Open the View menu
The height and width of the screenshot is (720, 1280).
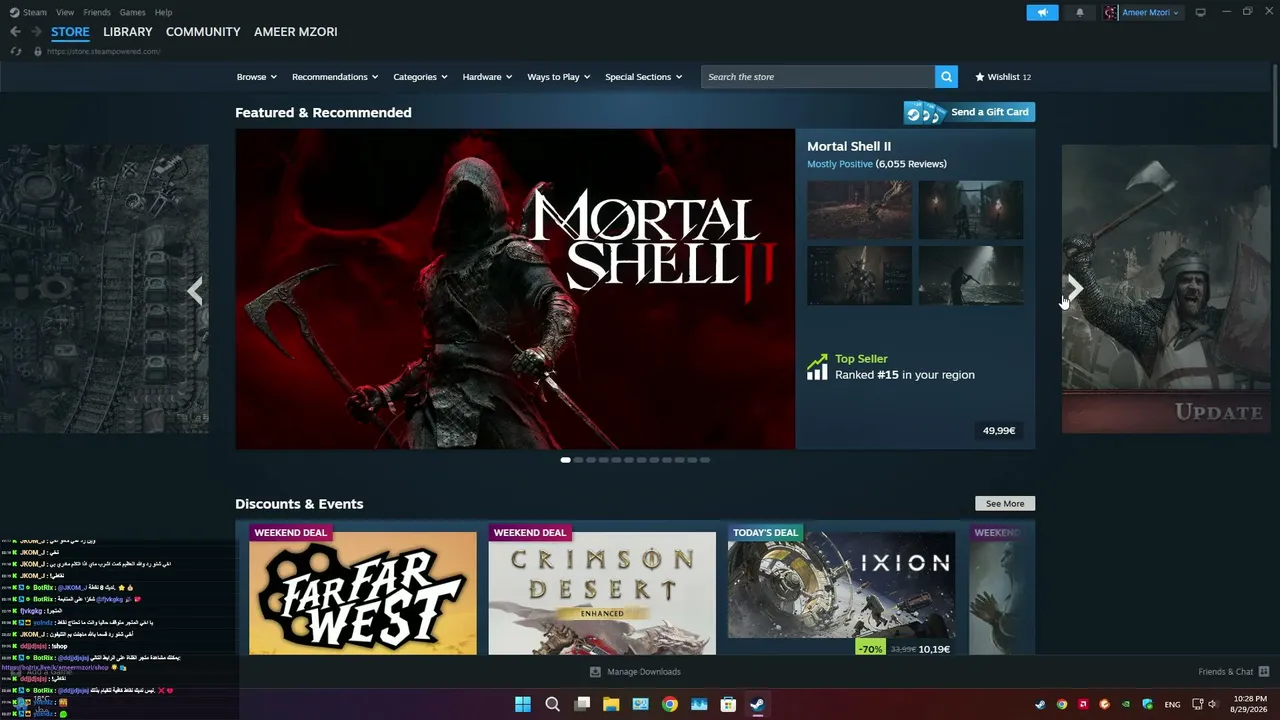[x=65, y=12]
